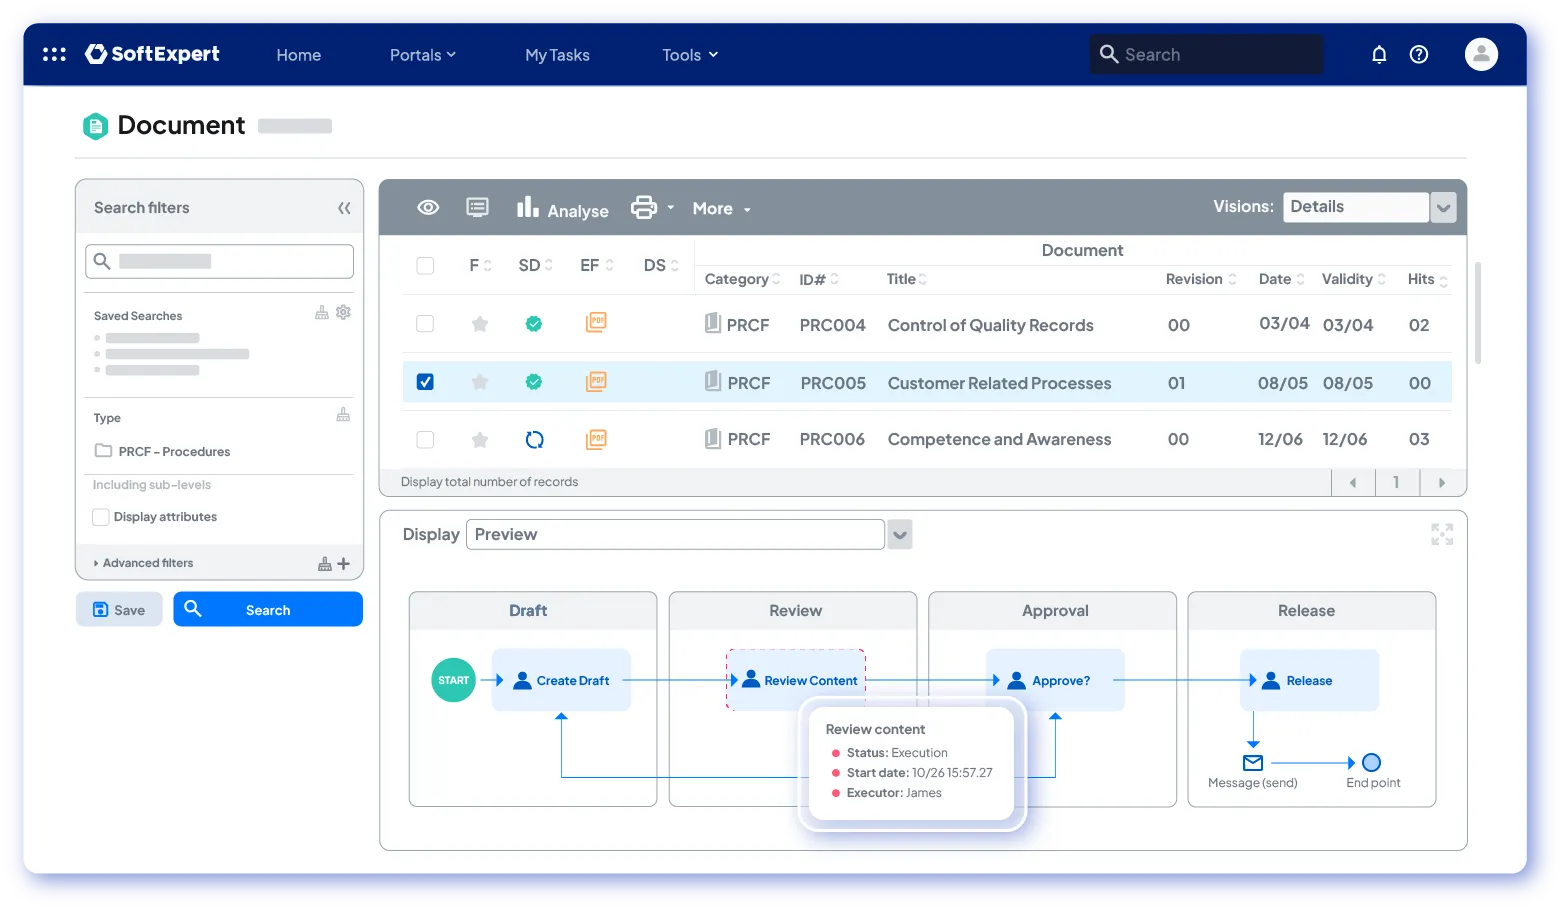Star the Competence and Awareness document

point(480,440)
